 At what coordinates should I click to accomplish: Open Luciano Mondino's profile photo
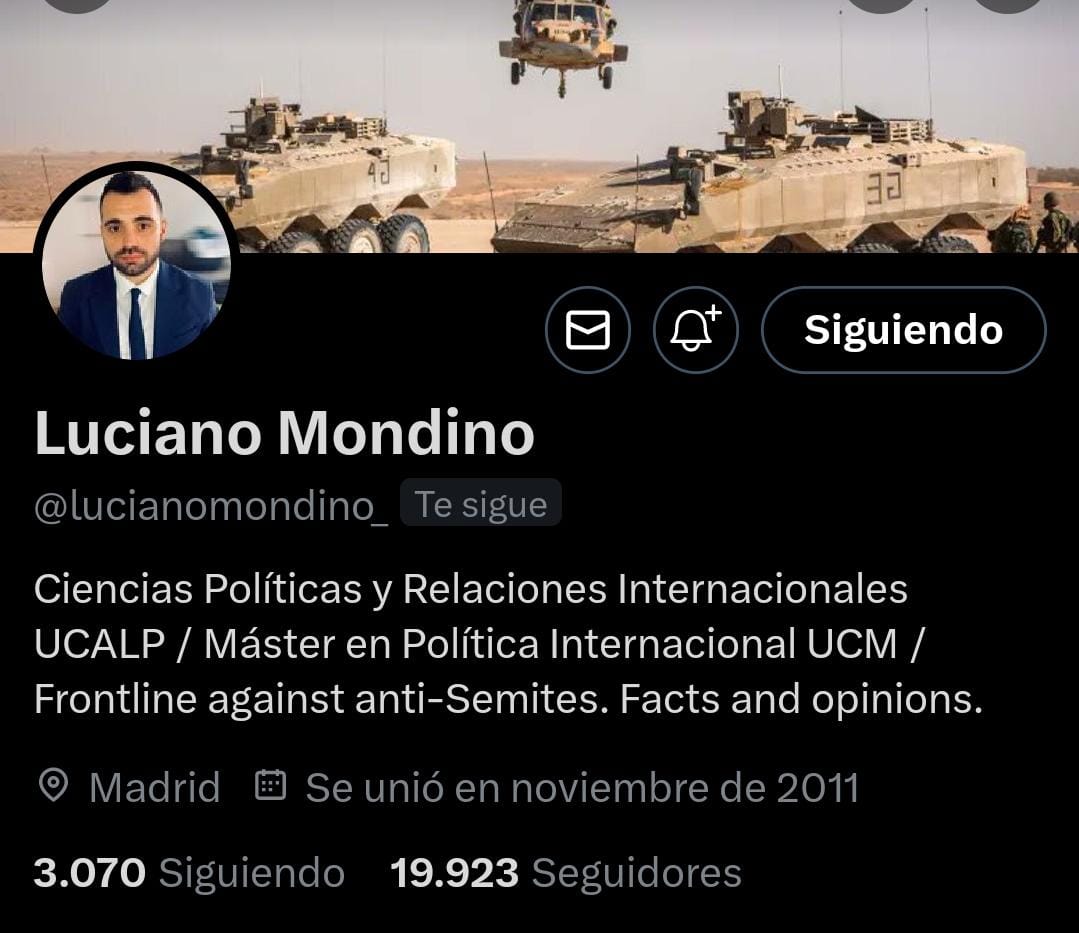pyautogui.click(x=136, y=264)
